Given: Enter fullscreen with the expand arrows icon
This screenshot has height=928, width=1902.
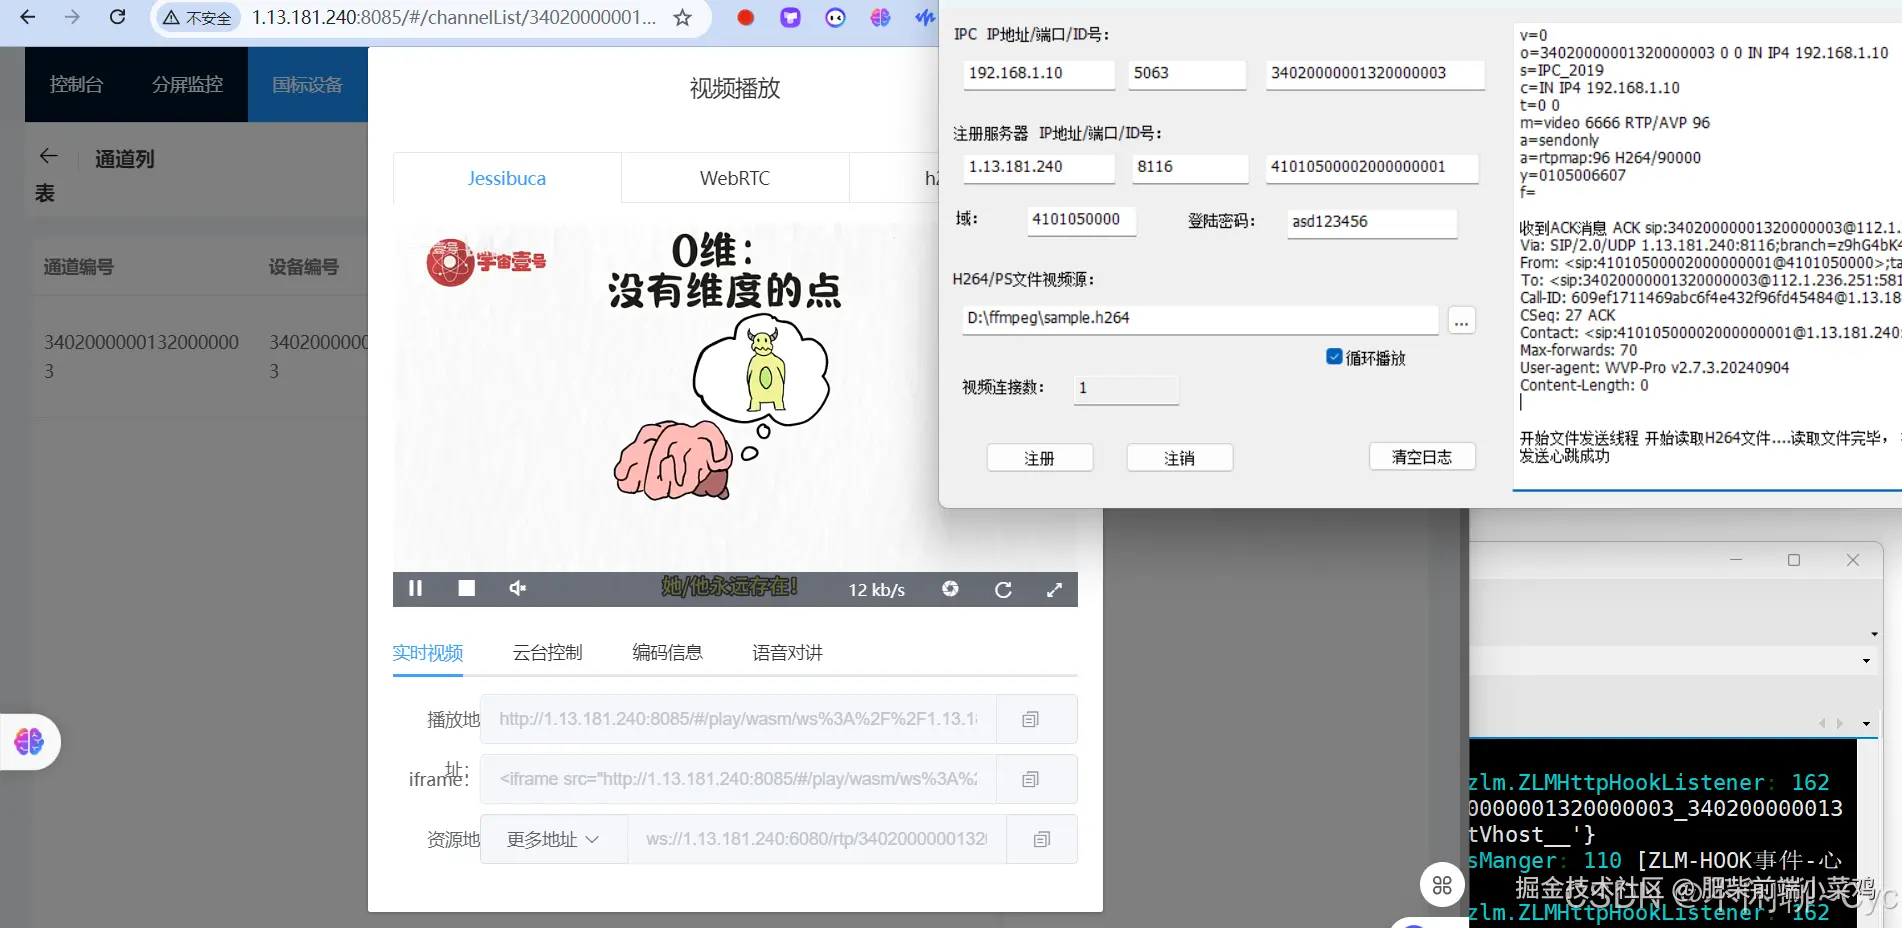Looking at the screenshot, I should click(1054, 589).
